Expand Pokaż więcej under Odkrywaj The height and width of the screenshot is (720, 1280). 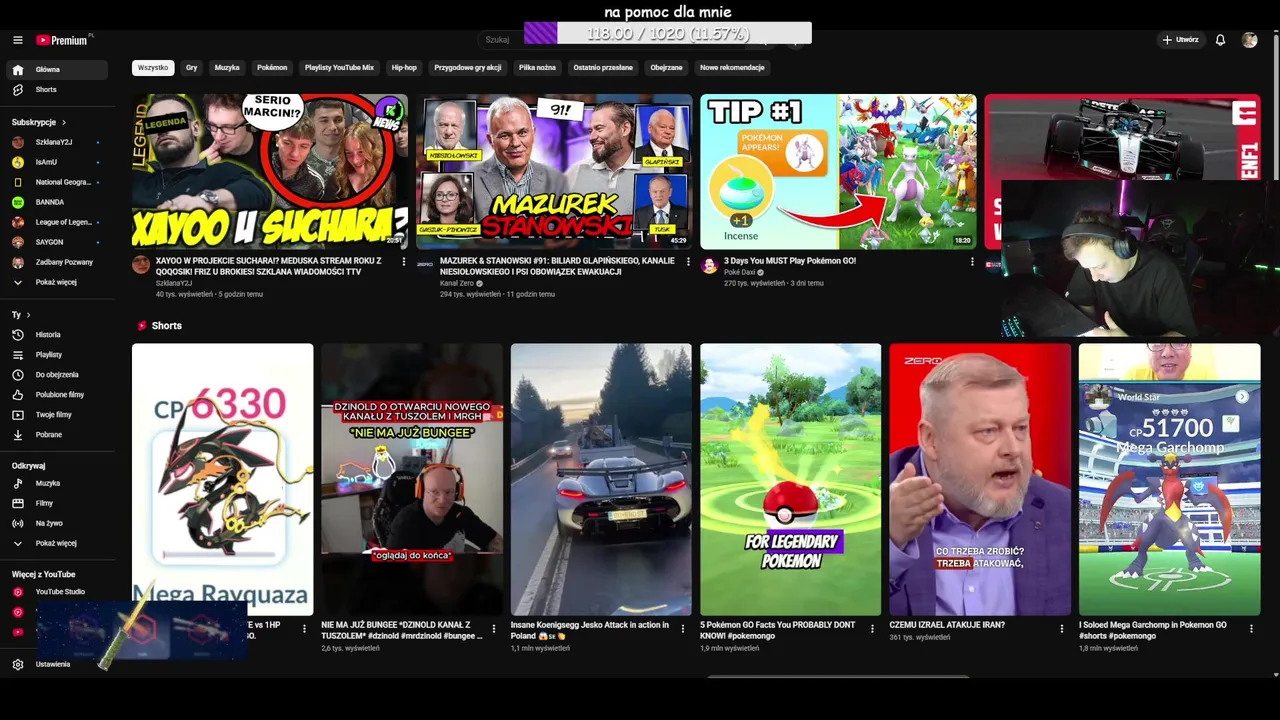coord(56,543)
